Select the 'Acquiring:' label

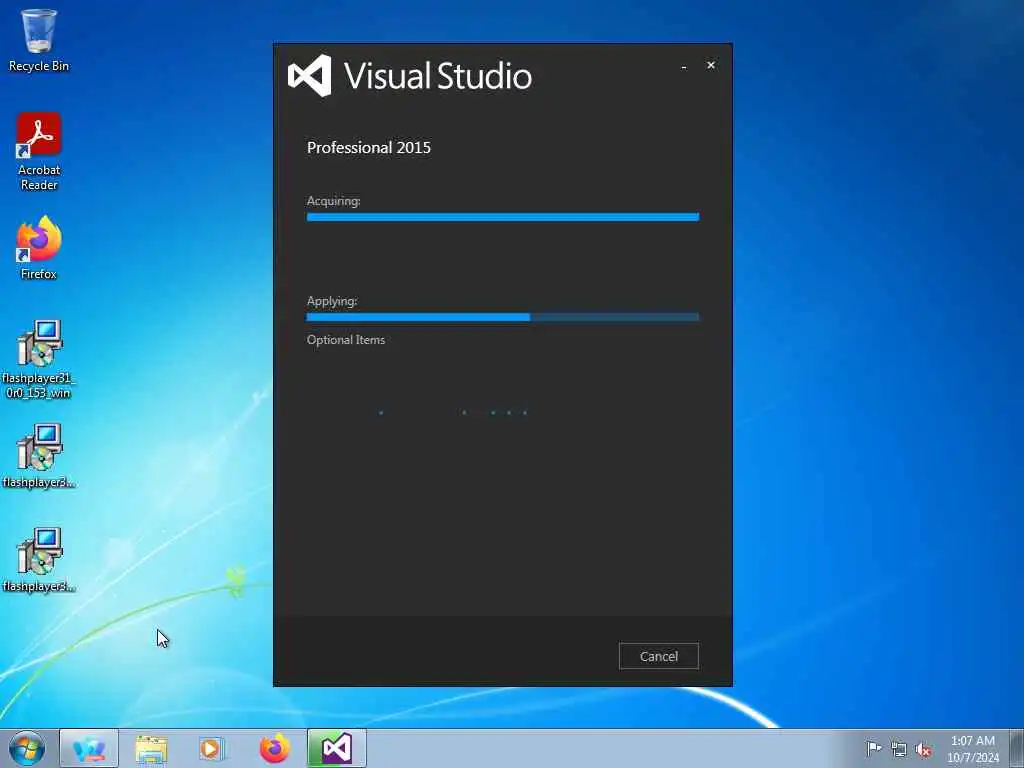click(334, 201)
